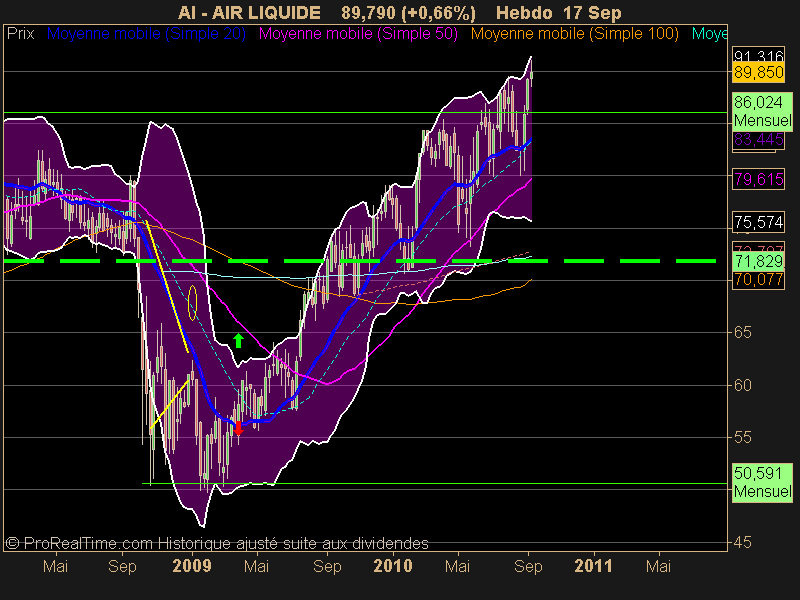Screen dimensions: 800x600
Task: Click the 75,574 lower band price tag
Action: pos(758,222)
